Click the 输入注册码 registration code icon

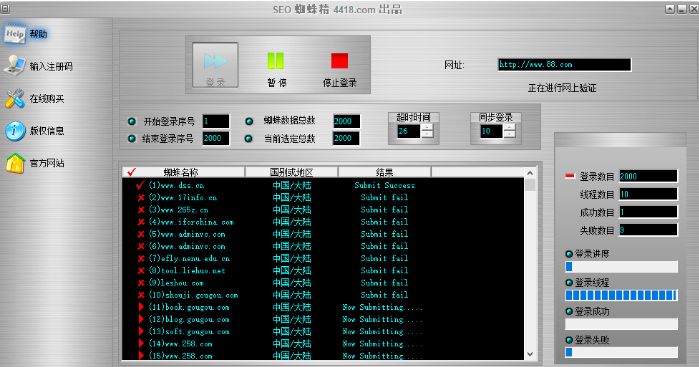click(x=15, y=66)
